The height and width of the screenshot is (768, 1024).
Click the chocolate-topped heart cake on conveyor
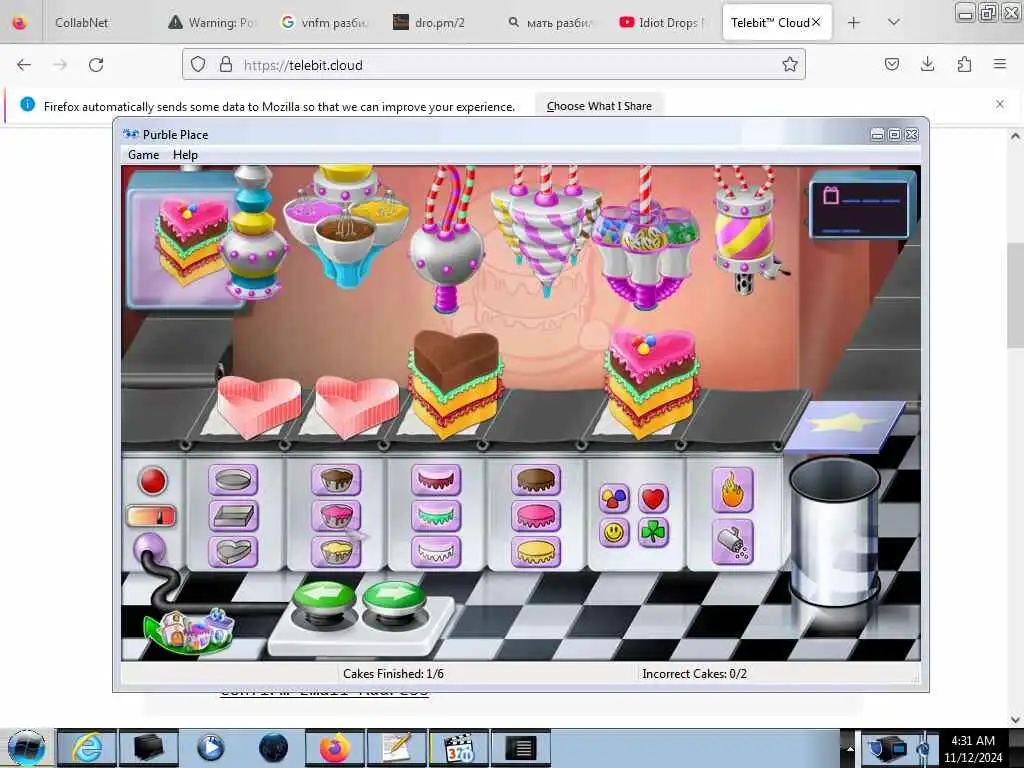[x=456, y=383]
